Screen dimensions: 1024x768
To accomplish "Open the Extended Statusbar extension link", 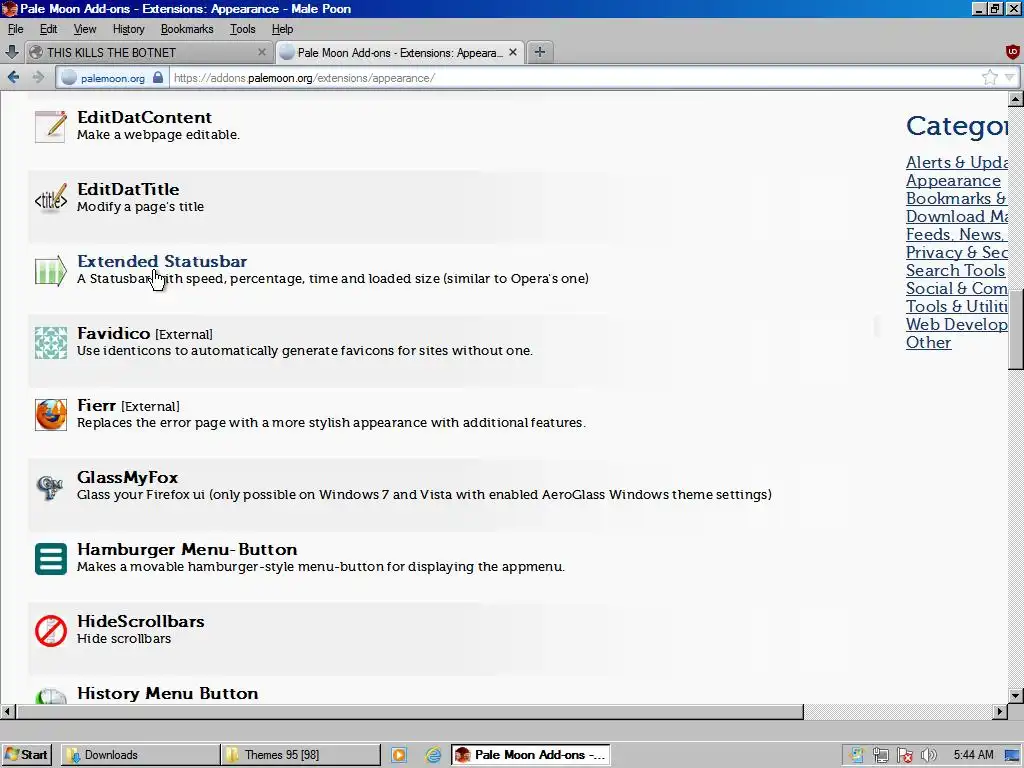I will point(162,261).
